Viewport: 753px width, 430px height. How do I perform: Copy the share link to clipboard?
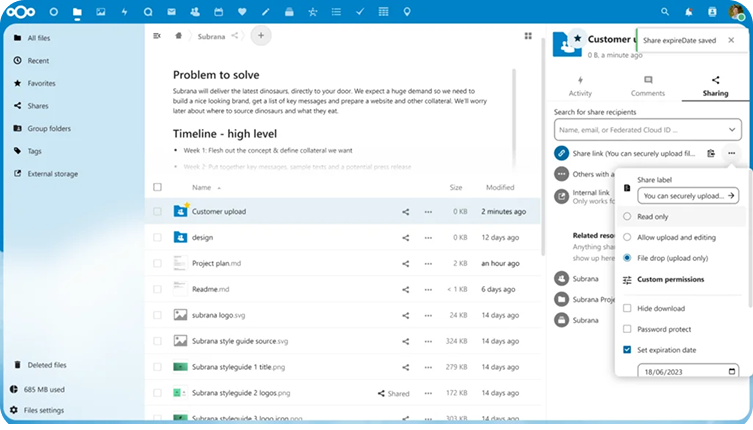point(710,153)
